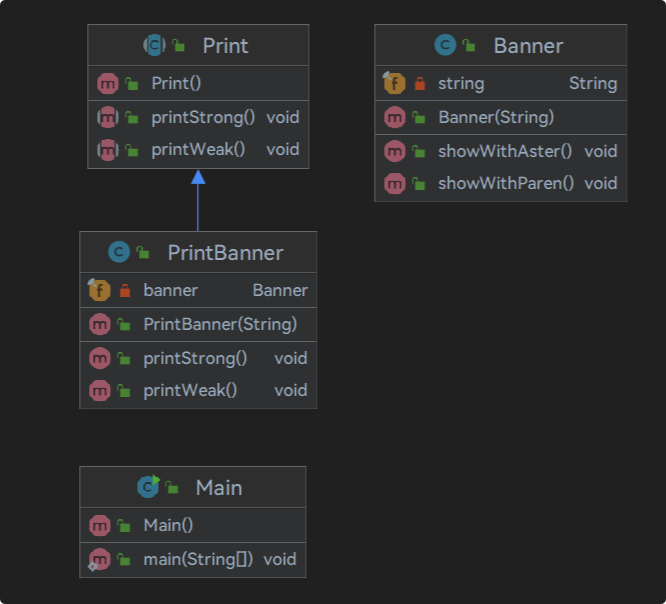
Task: Select the Print class header
Action: tap(198, 45)
